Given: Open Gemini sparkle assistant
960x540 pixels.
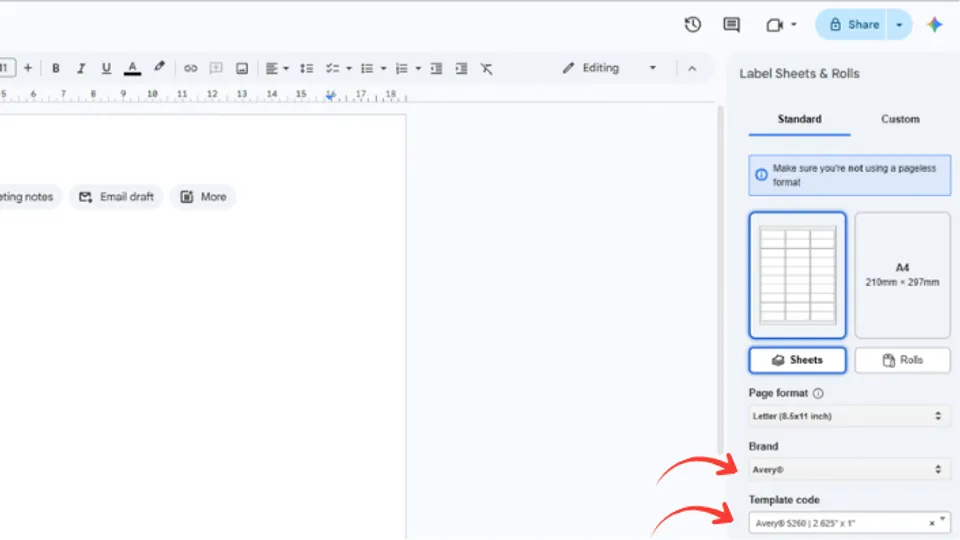Looking at the screenshot, I should pyautogui.click(x=934, y=24).
